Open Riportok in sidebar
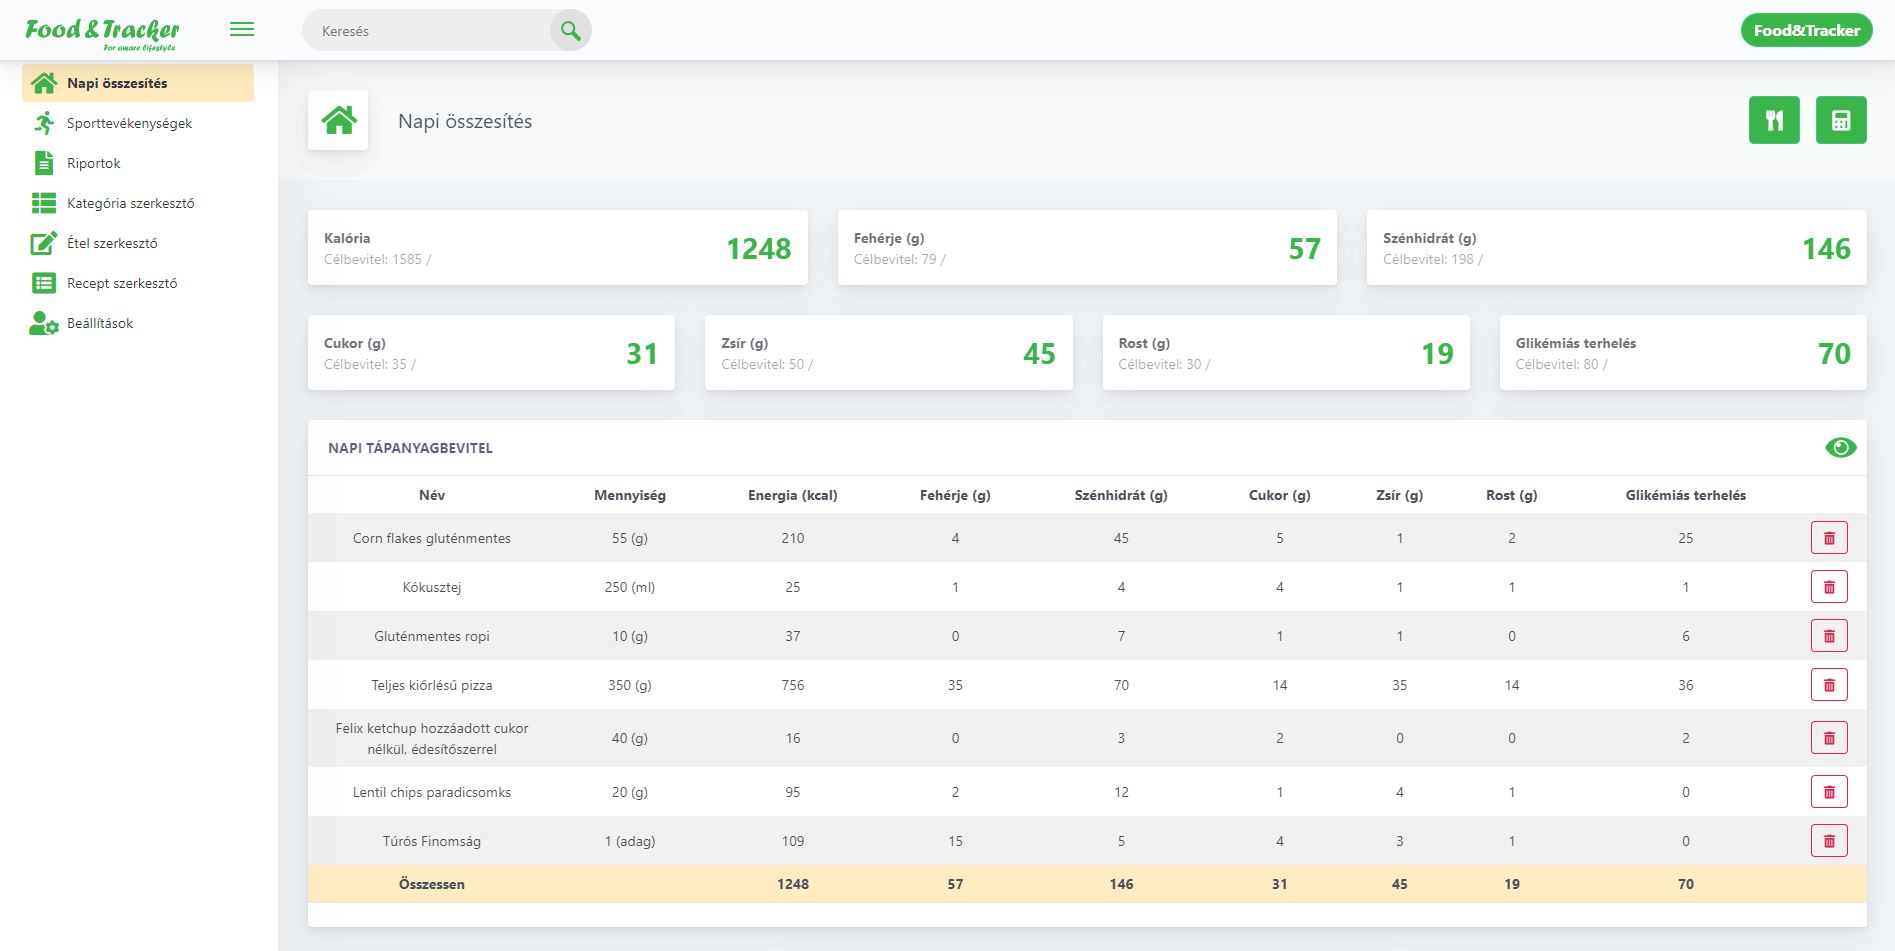 138,163
